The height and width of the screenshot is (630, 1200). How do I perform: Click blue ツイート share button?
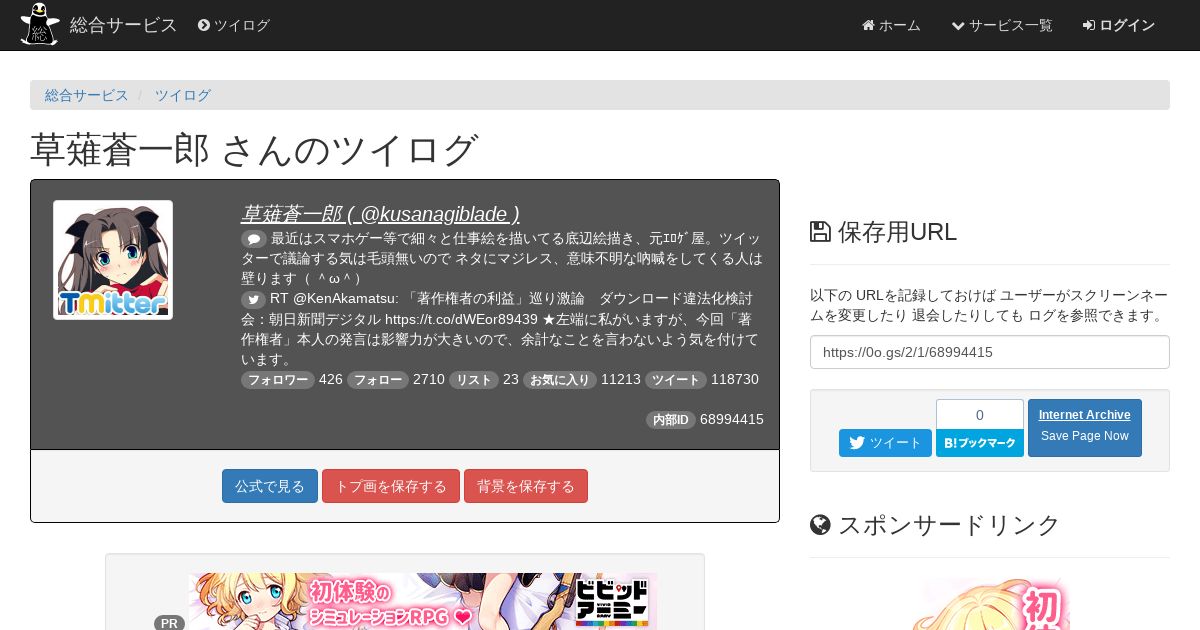click(885, 443)
